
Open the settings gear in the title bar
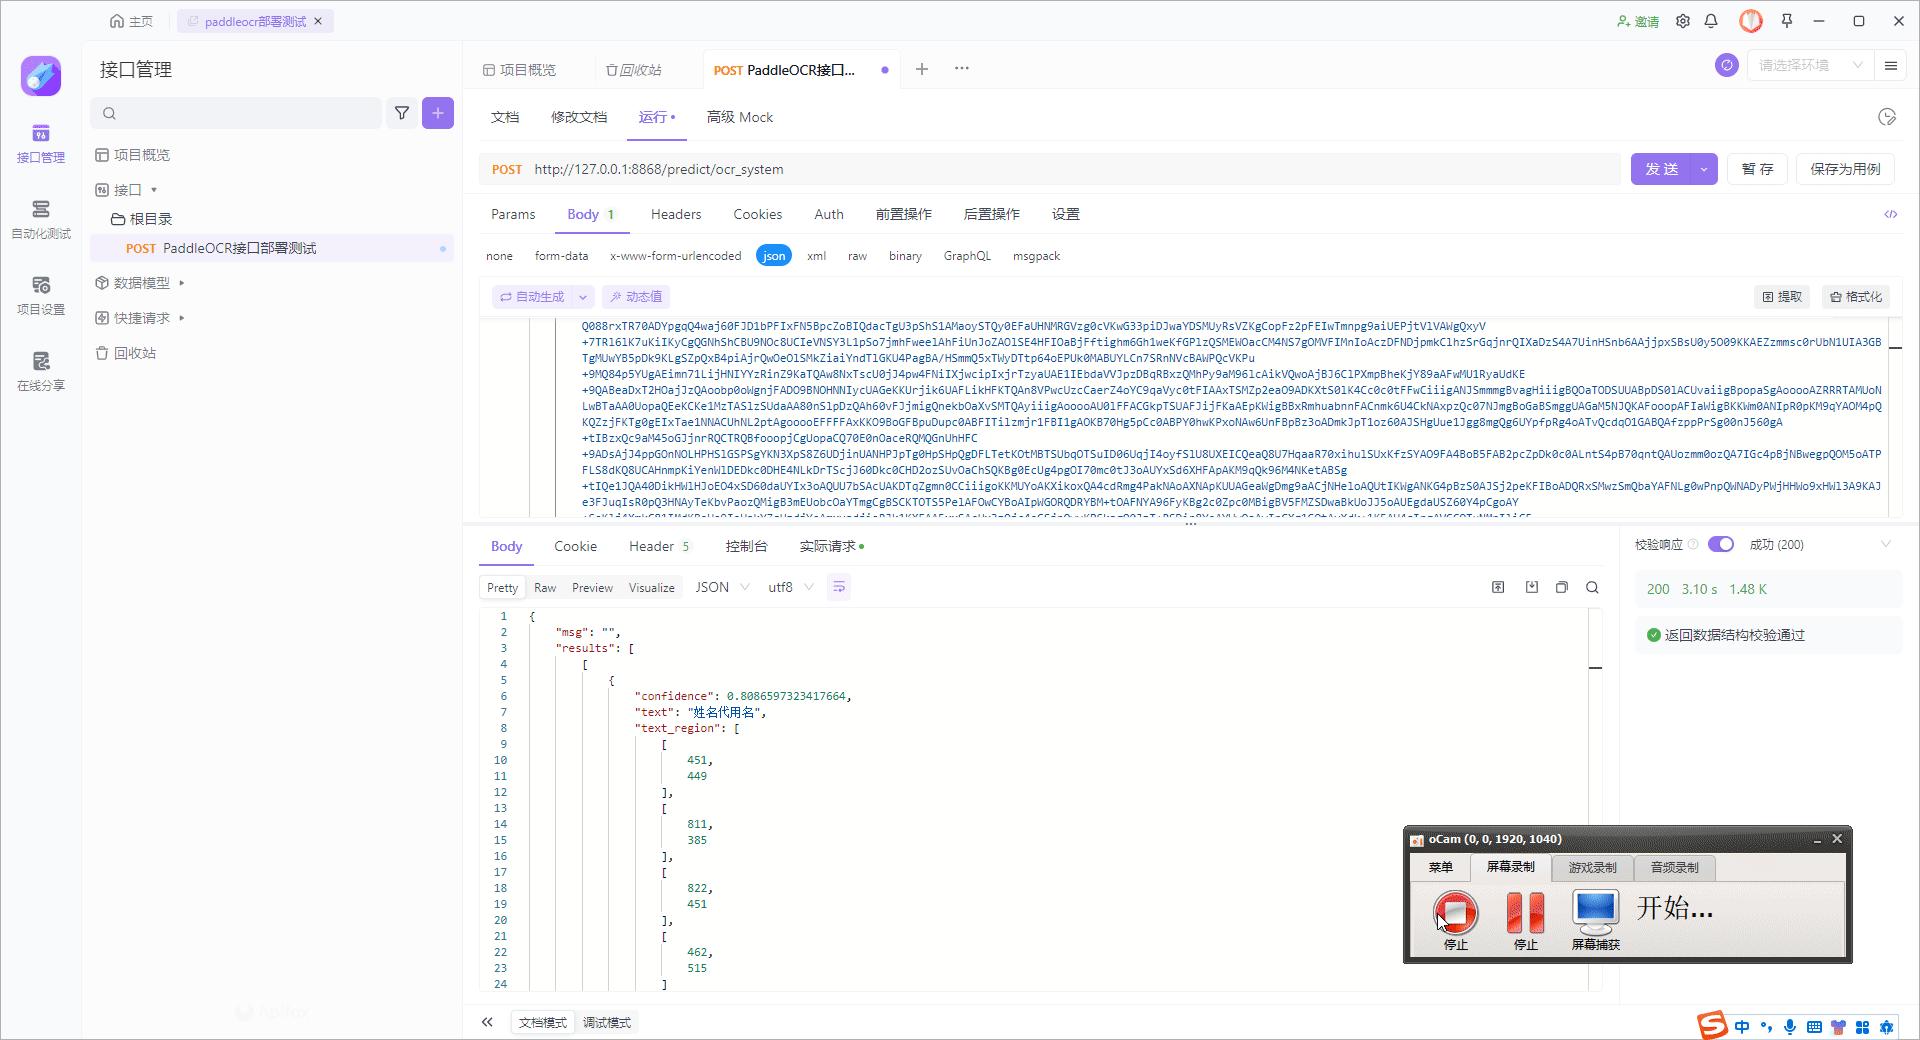[1683, 21]
